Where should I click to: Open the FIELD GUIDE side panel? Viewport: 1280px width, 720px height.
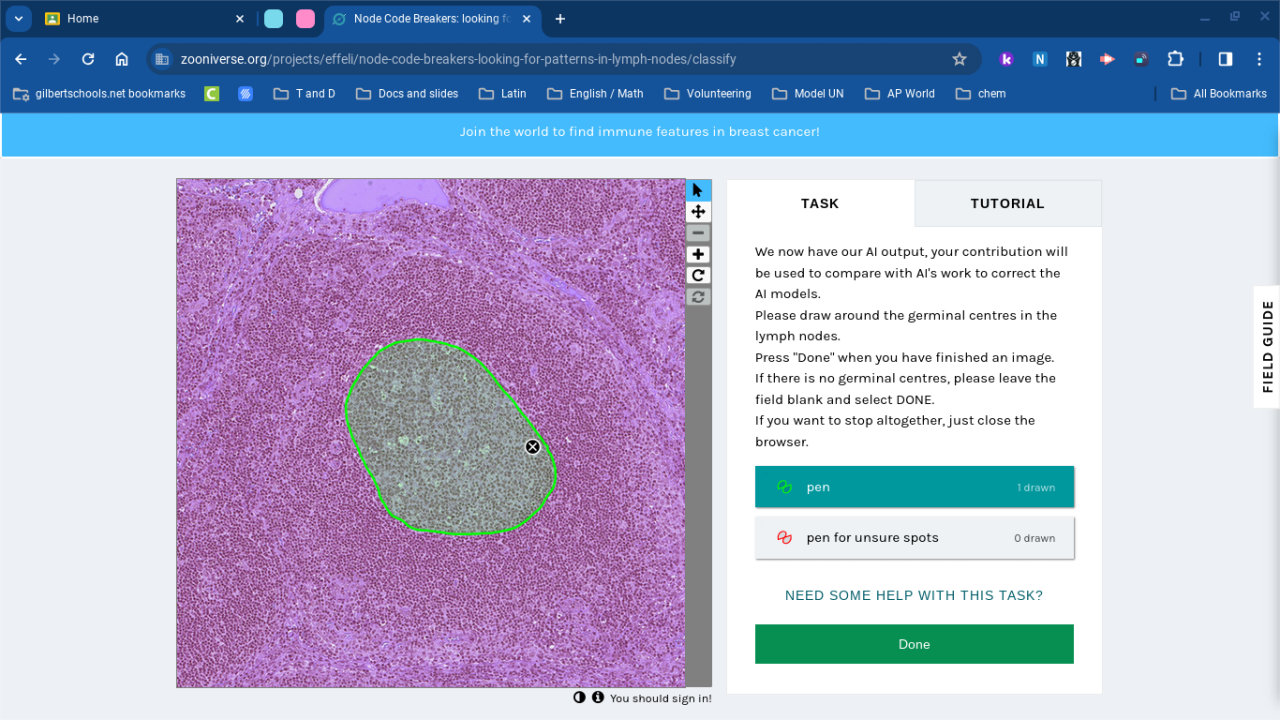tap(1267, 347)
